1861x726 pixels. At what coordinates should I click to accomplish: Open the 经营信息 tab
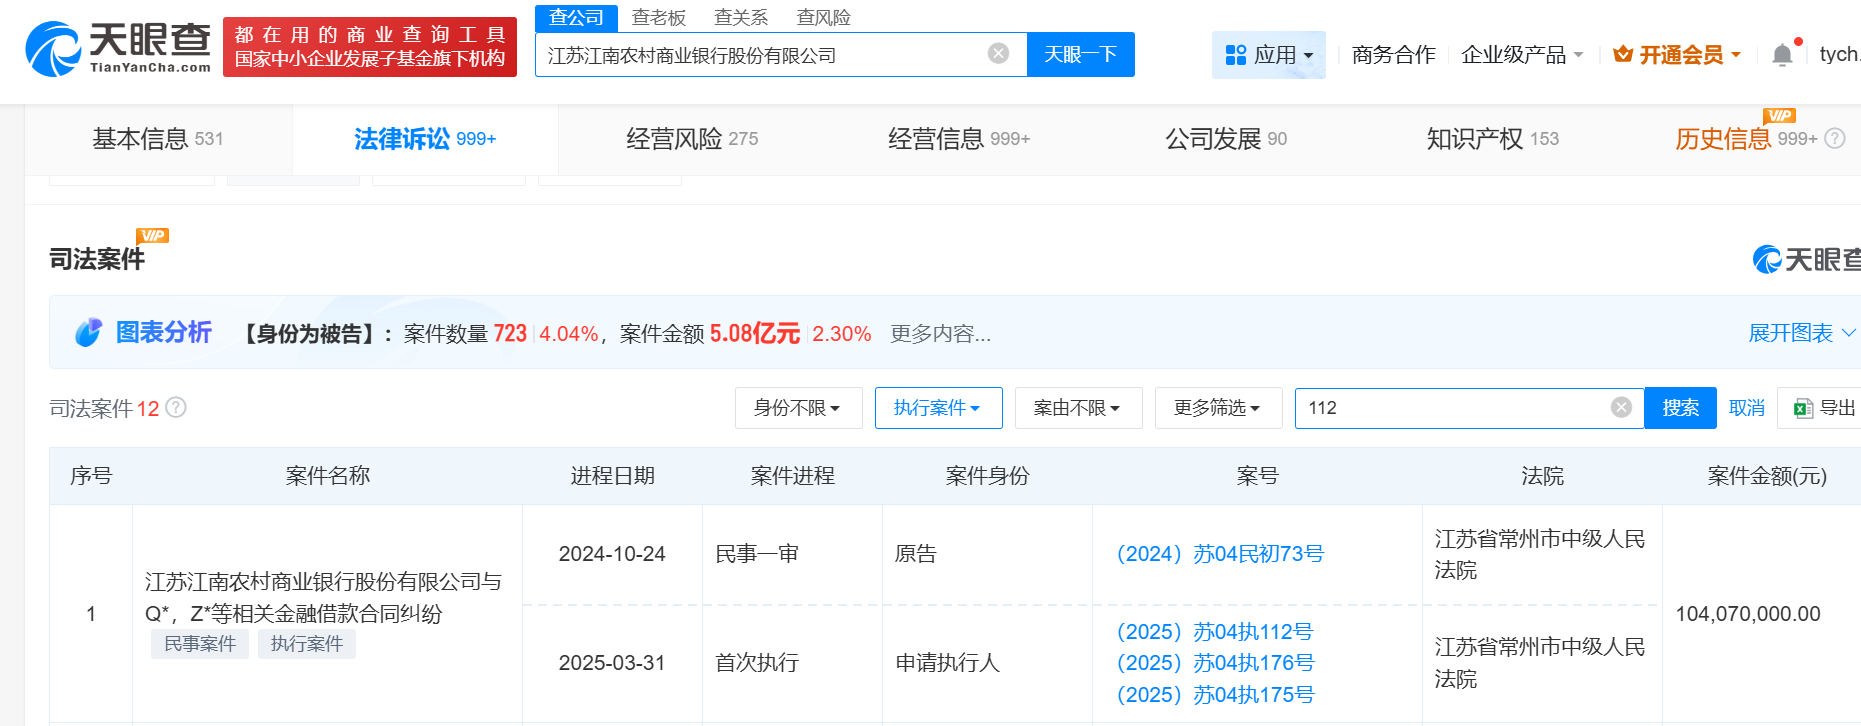(x=959, y=139)
